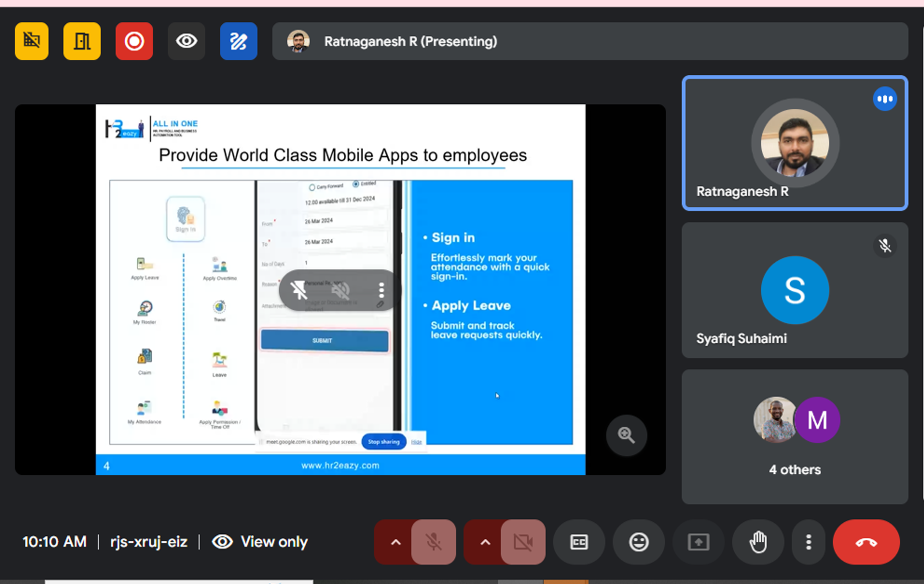
Task: Unpin the presentation using overlay pin icon
Action: pyautogui.click(x=299, y=291)
